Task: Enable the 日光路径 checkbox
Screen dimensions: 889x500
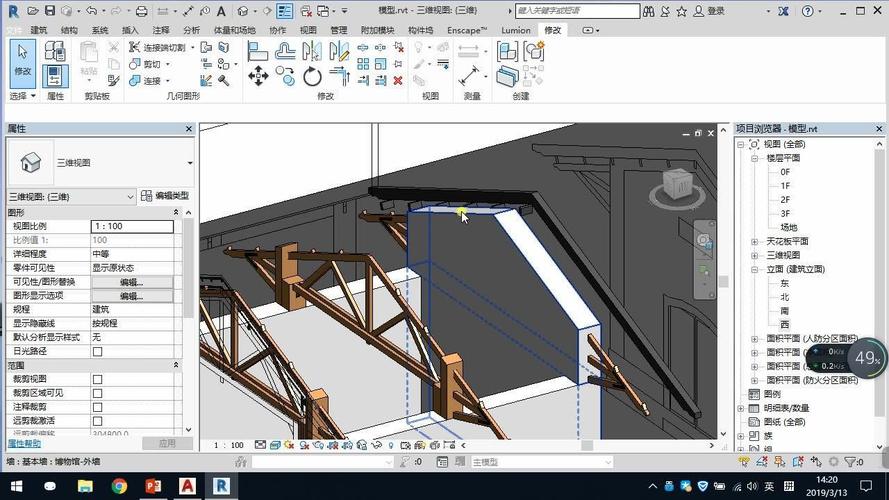Action: click(97, 352)
